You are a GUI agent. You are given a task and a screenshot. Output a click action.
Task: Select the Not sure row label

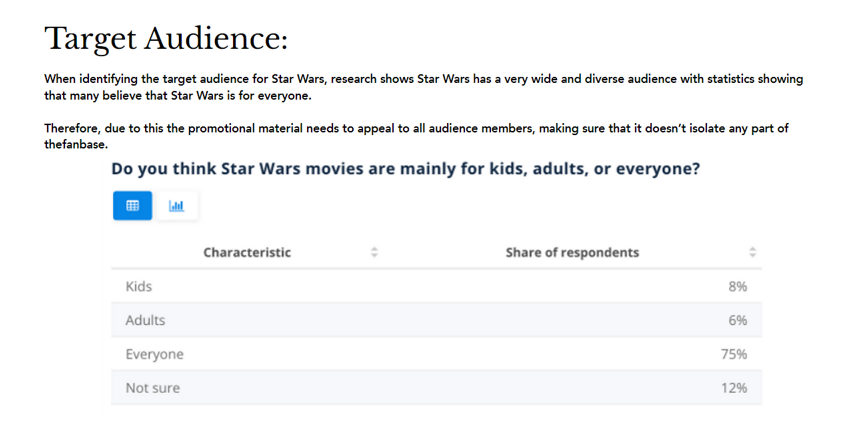coord(152,388)
